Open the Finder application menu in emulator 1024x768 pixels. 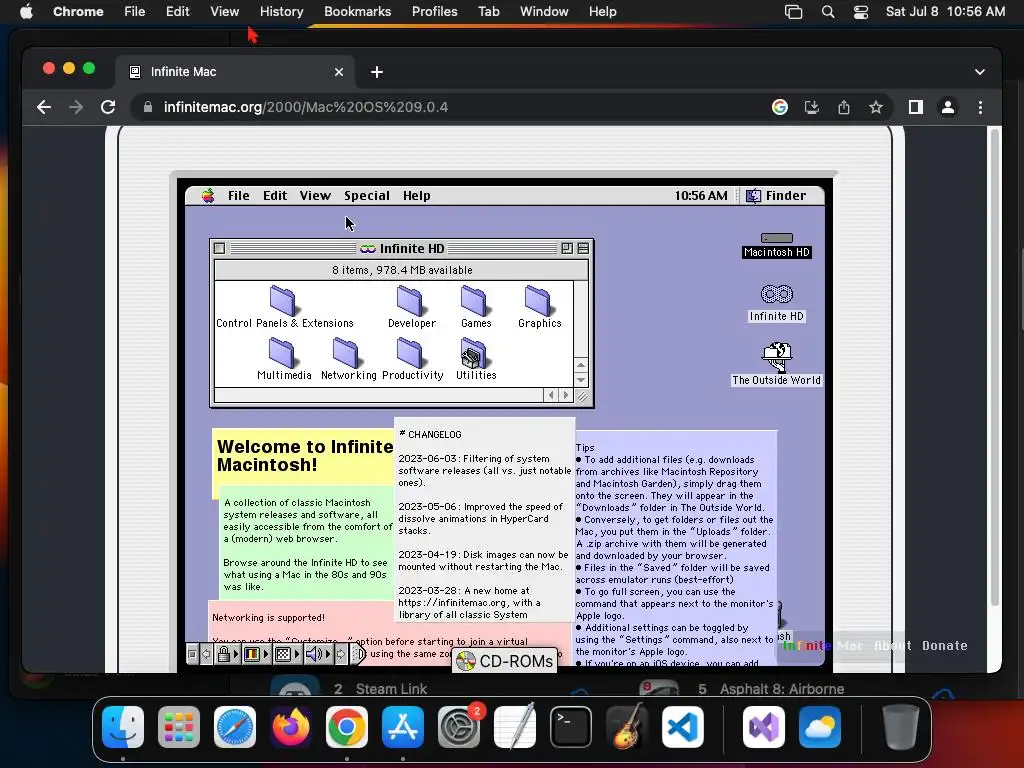pos(776,195)
